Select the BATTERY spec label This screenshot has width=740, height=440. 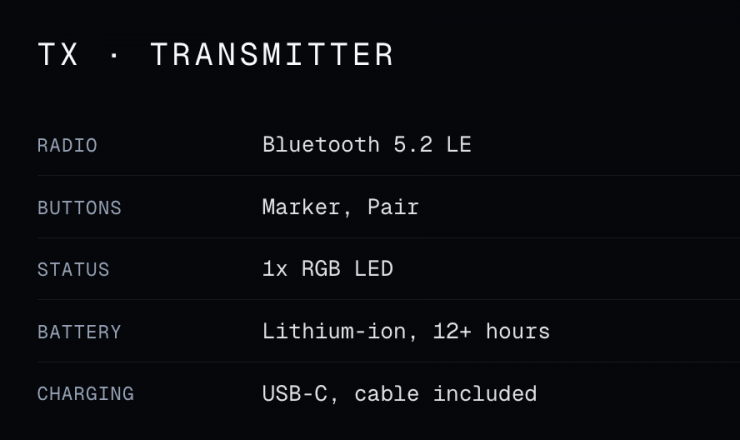click(x=79, y=332)
